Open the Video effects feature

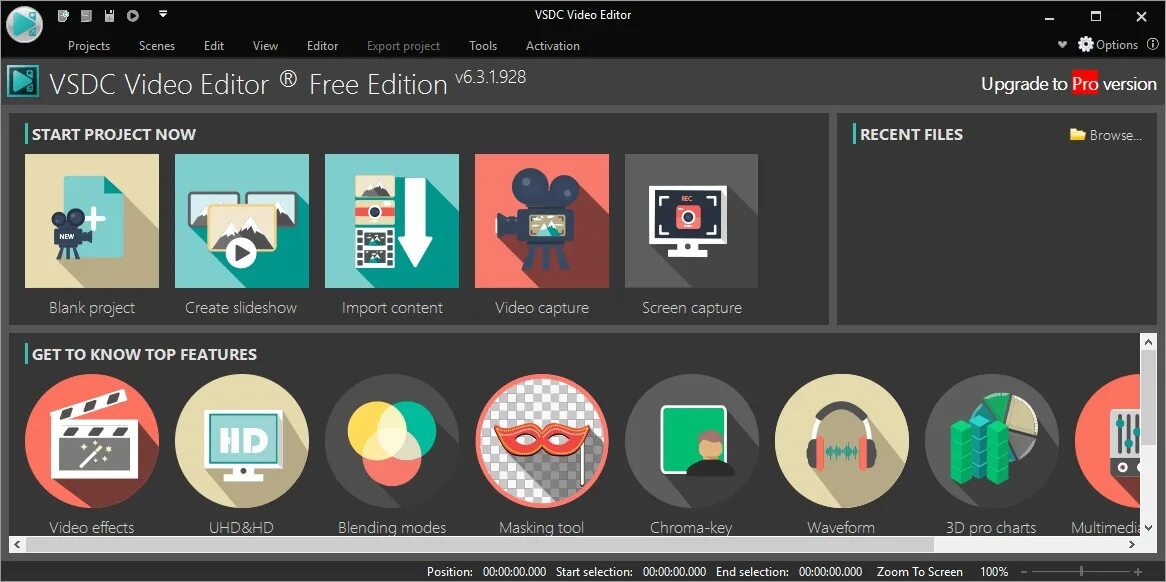tap(91, 441)
